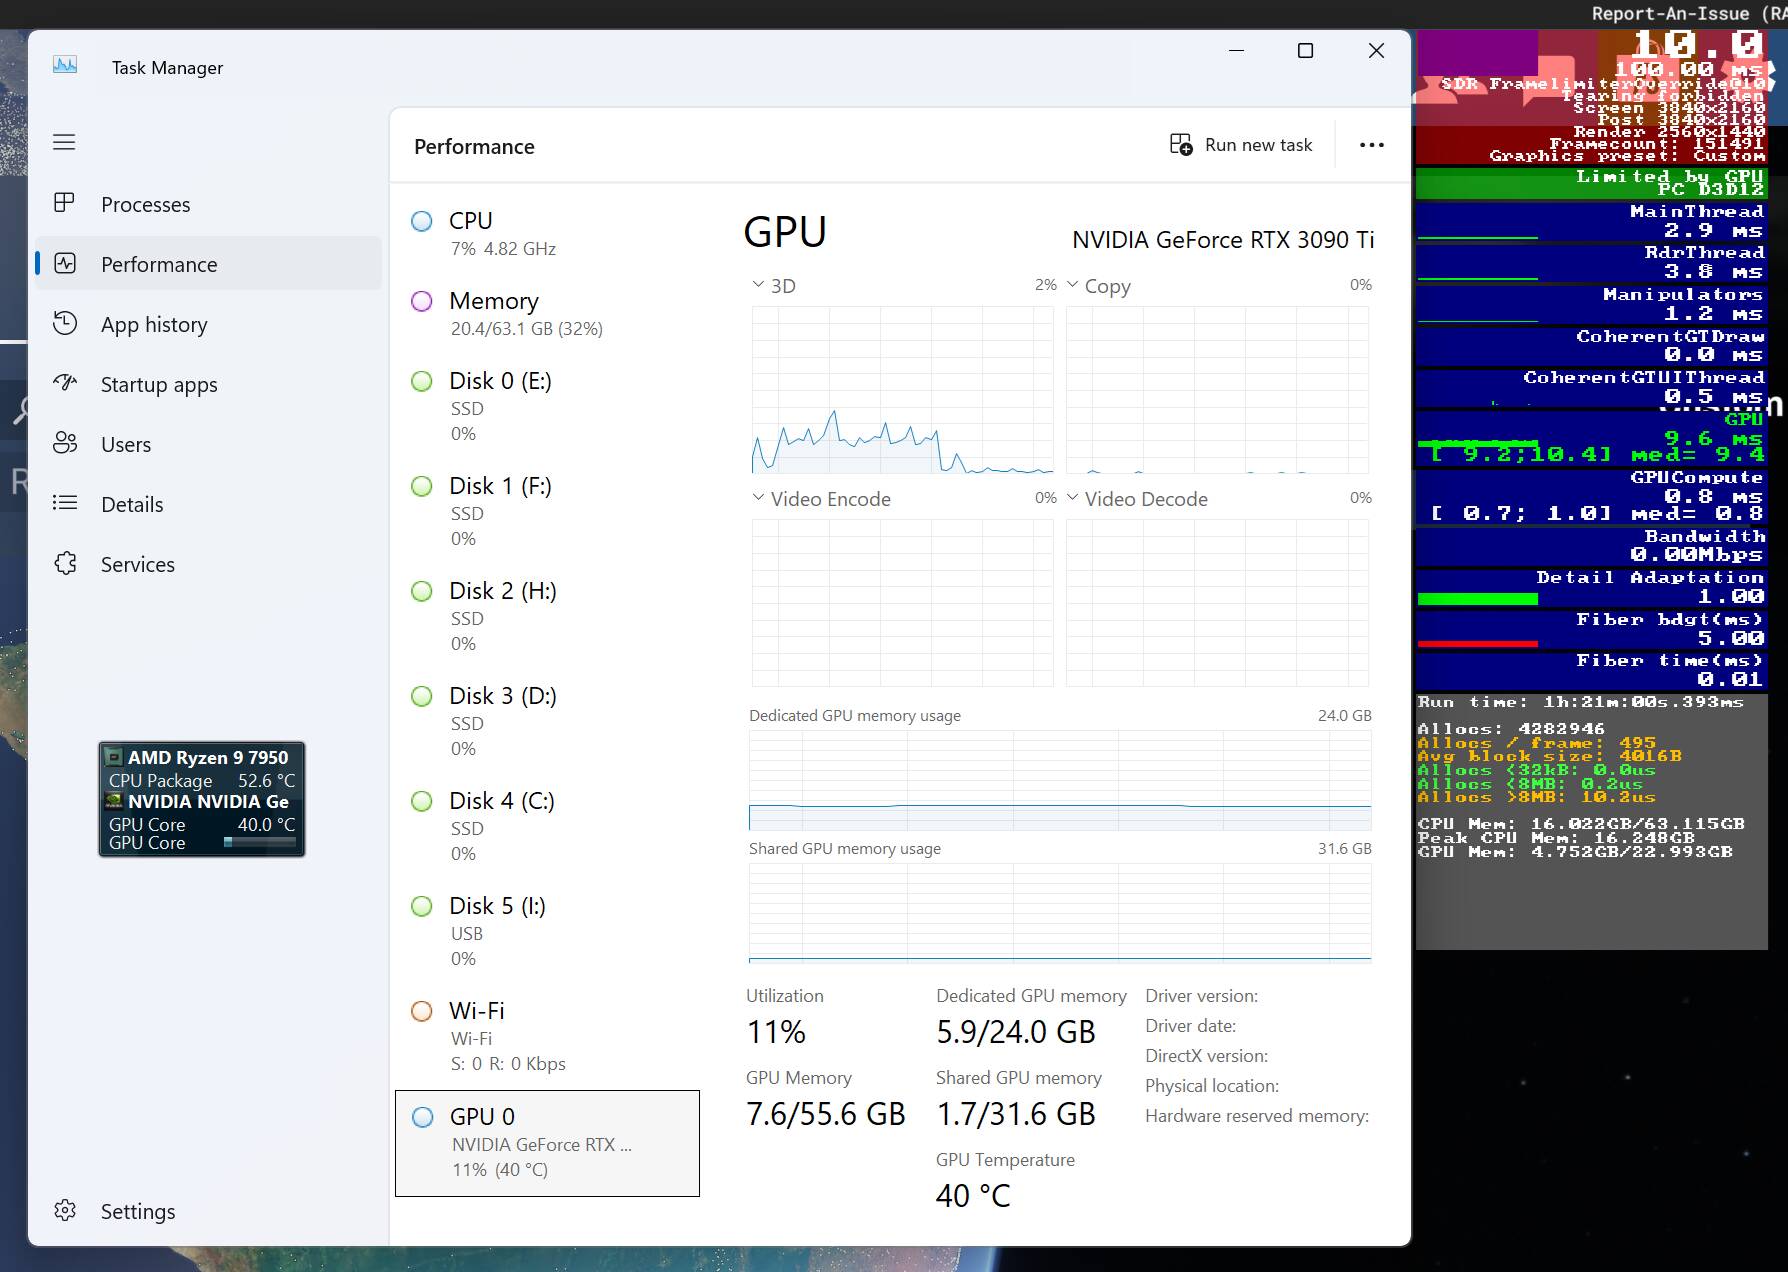The height and width of the screenshot is (1272, 1788).
Task: Open the Details list icon
Action: (64, 503)
